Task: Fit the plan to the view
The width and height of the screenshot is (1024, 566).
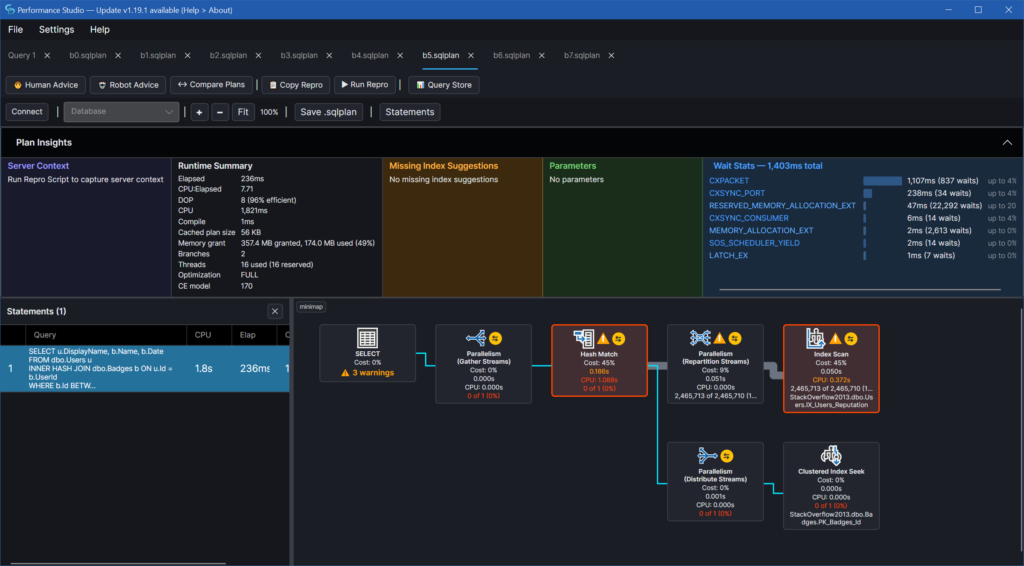Action: tap(243, 112)
